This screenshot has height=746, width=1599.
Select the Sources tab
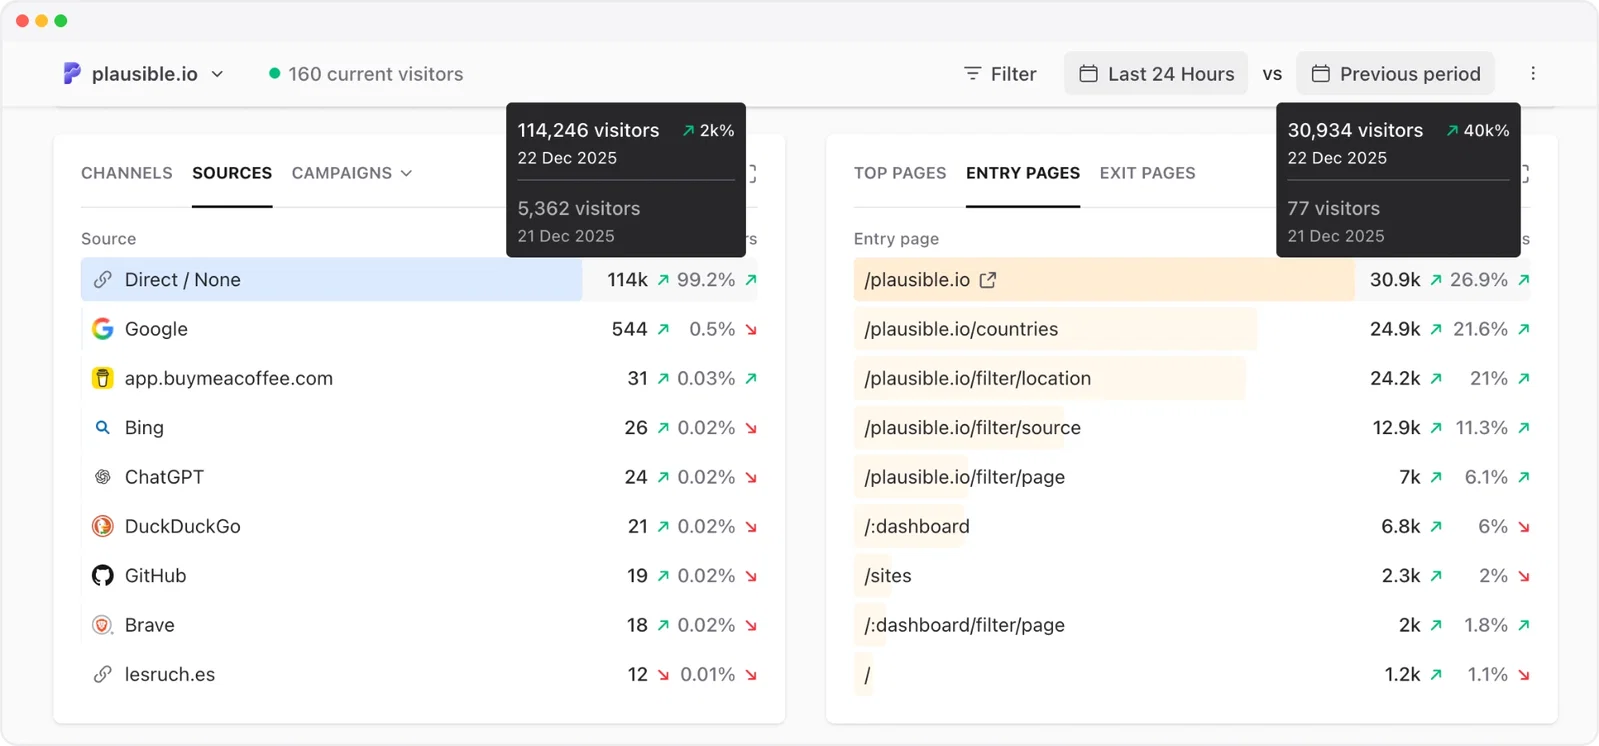pos(232,173)
